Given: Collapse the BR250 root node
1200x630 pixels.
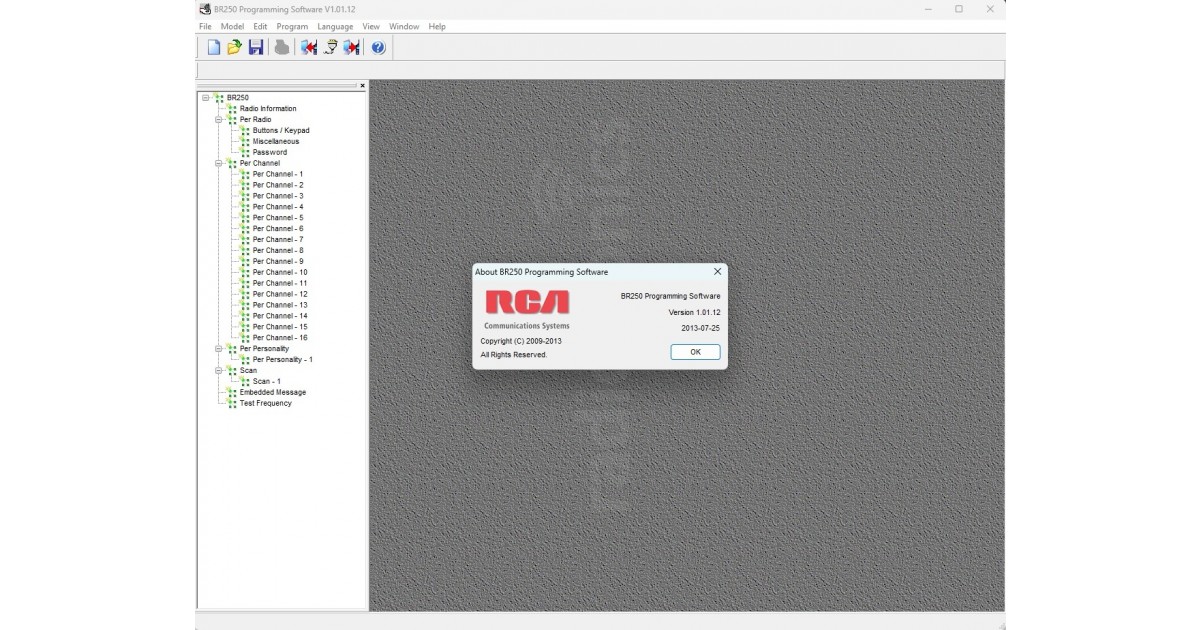Looking at the screenshot, I should pyautogui.click(x=207, y=97).
